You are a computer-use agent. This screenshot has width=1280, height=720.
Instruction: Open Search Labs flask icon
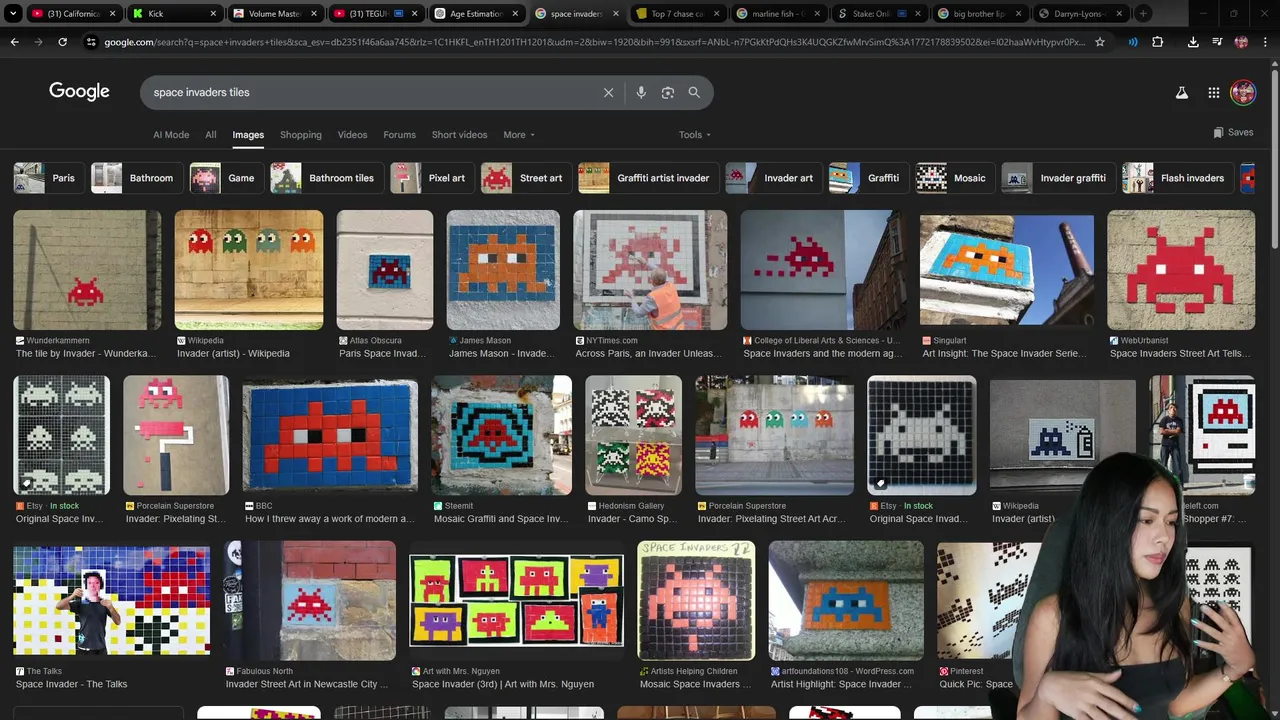[x=1181, y=92]
